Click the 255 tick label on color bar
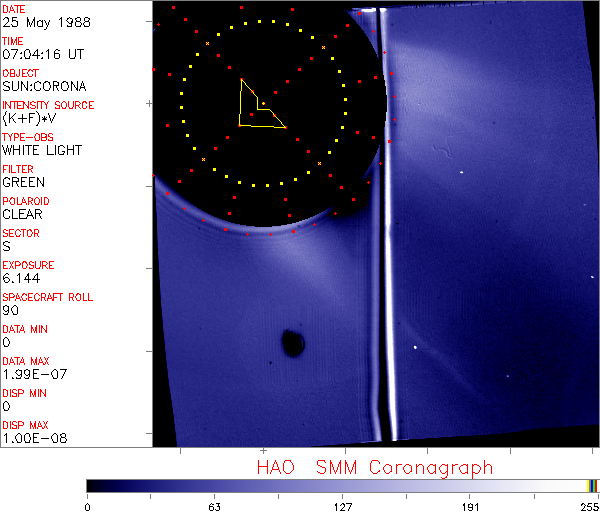This screenshot has height=512, width=600. pos(587,505)
